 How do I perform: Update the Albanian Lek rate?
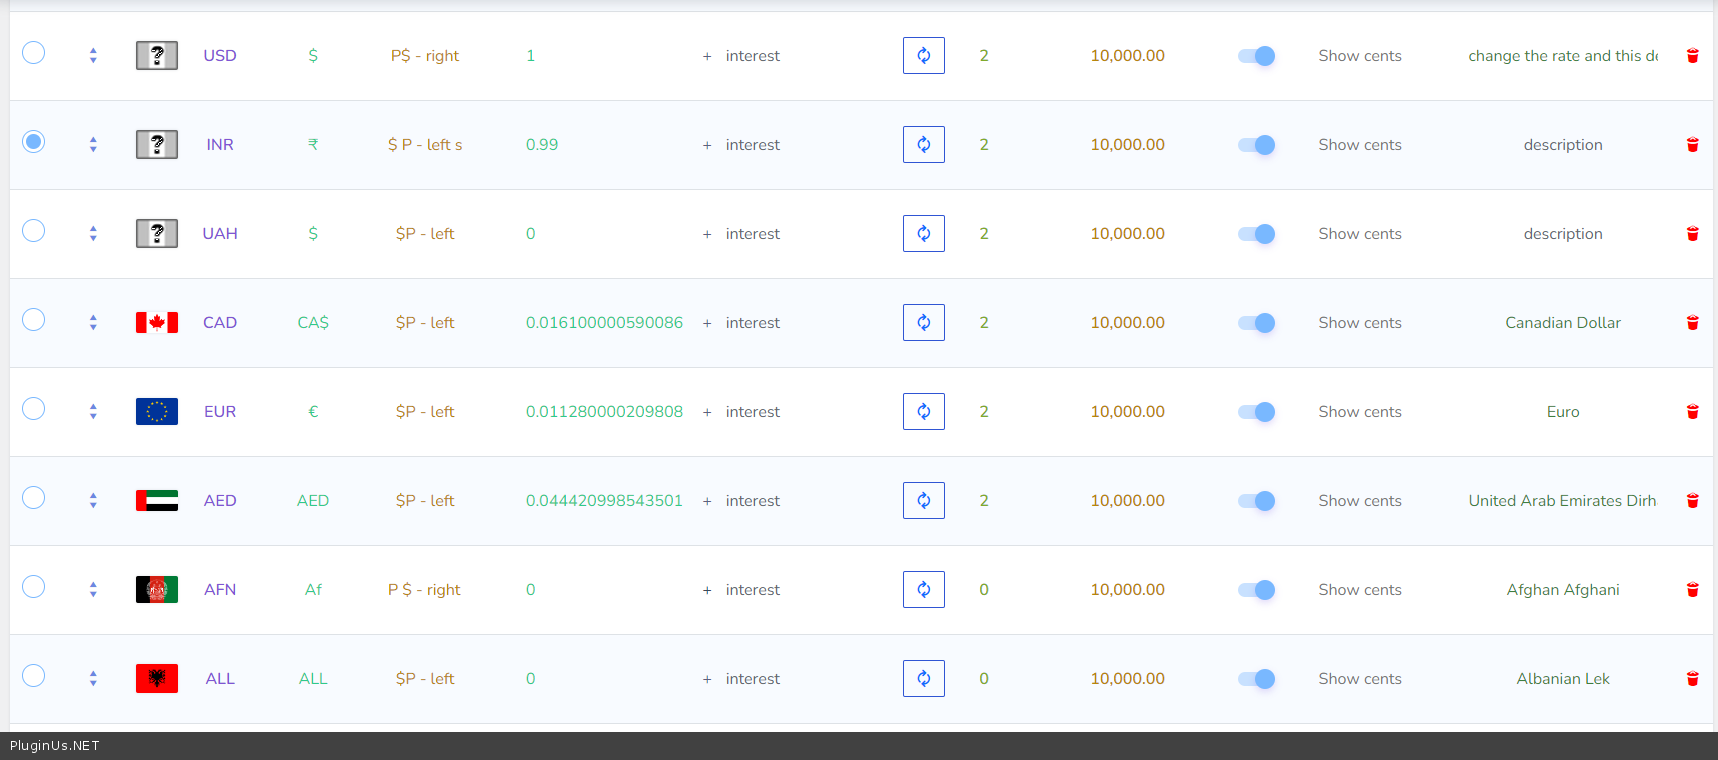pos(924,679)
